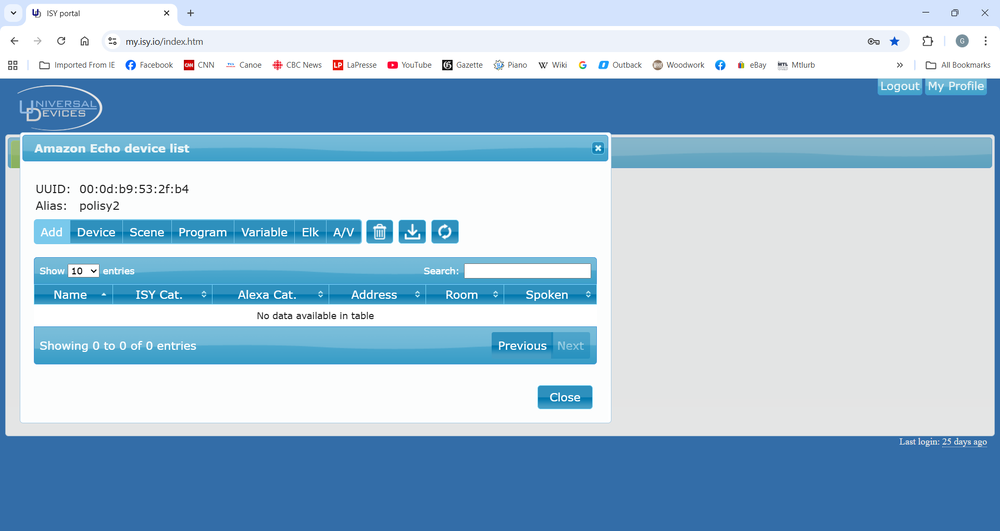
Task: Open the Show entries count dropdown
Action: pos(83,271)
